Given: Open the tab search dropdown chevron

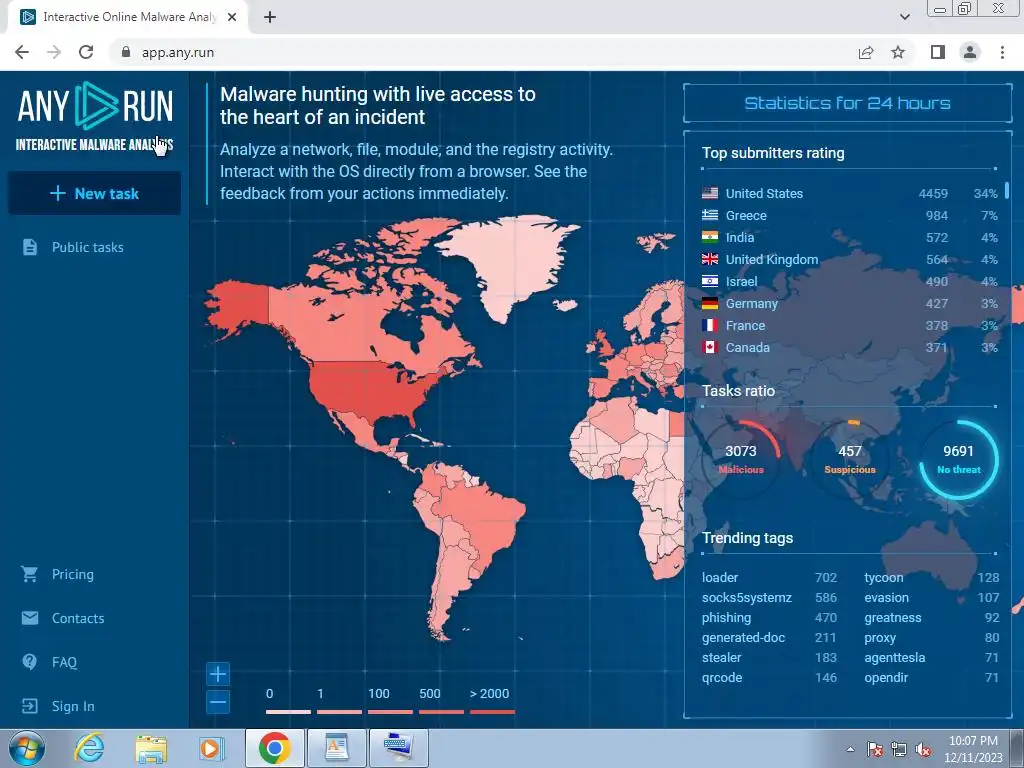Looking at the screenshot, I should [x=904, y=17].
